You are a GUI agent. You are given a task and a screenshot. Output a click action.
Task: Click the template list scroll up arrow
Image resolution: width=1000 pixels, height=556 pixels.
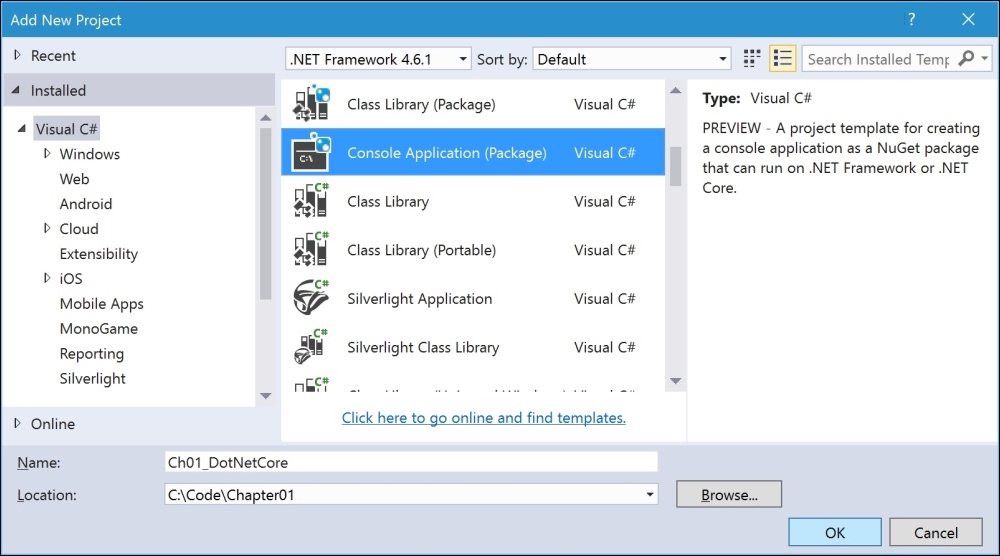(x=675, y=91)
